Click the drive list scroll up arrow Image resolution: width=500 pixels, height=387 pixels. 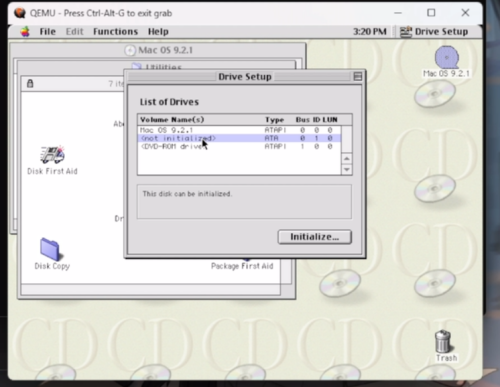coord(347,159)
